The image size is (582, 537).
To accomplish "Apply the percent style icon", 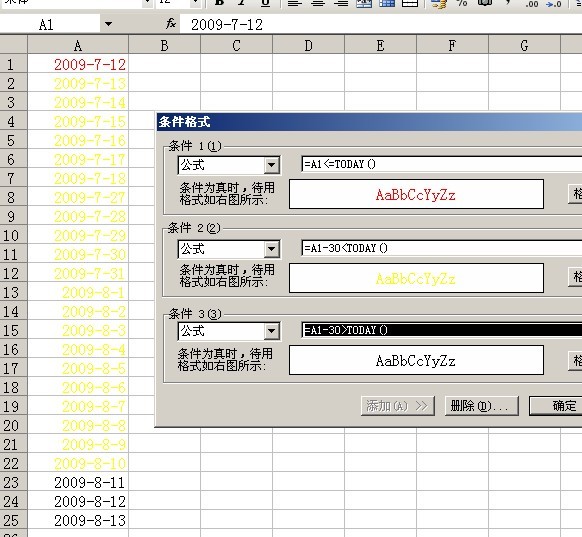I will pyautogui.click(x=462, y=3).
